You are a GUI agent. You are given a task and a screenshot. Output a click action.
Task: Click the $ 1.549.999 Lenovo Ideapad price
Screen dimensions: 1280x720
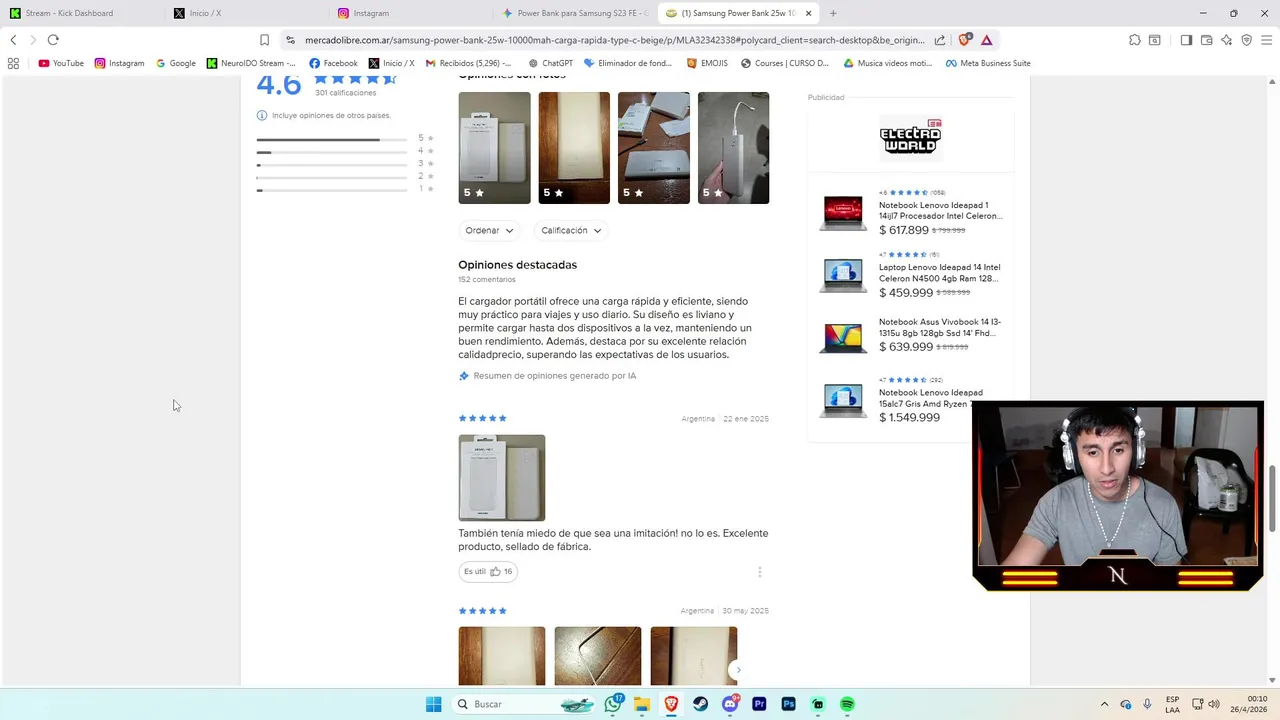[909, 417]
